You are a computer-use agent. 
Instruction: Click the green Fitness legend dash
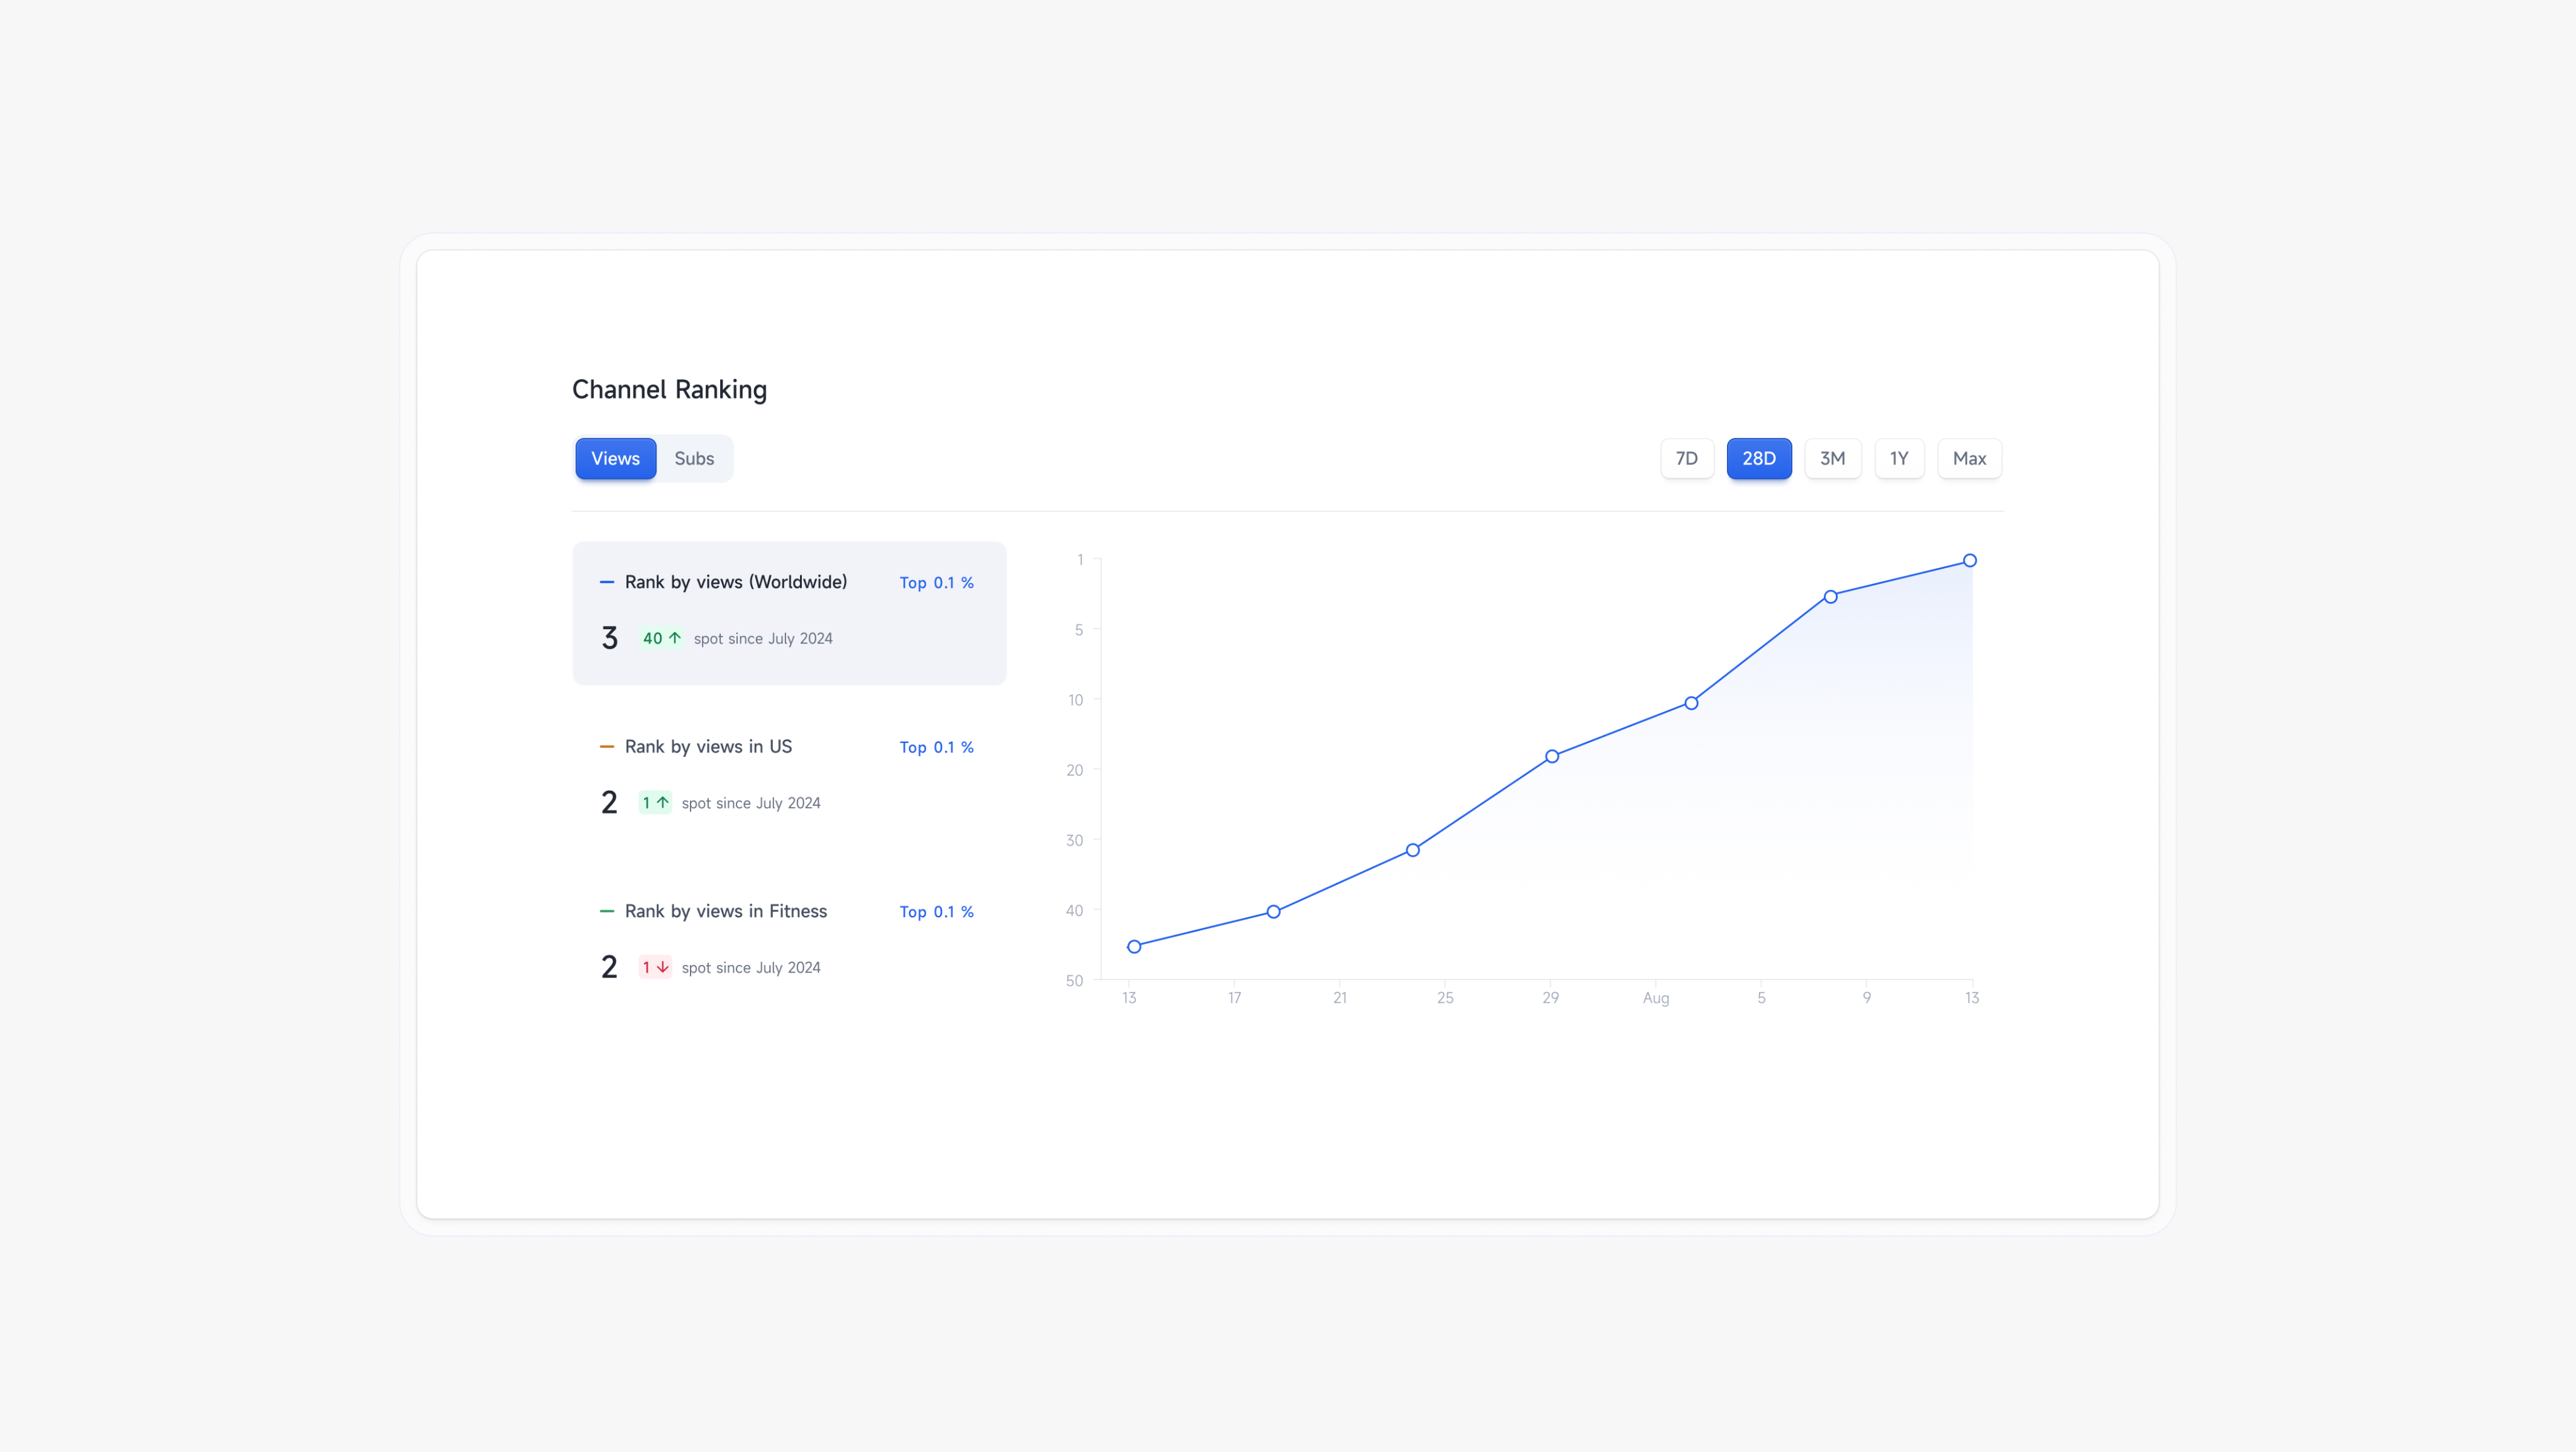tap(606, 911)
